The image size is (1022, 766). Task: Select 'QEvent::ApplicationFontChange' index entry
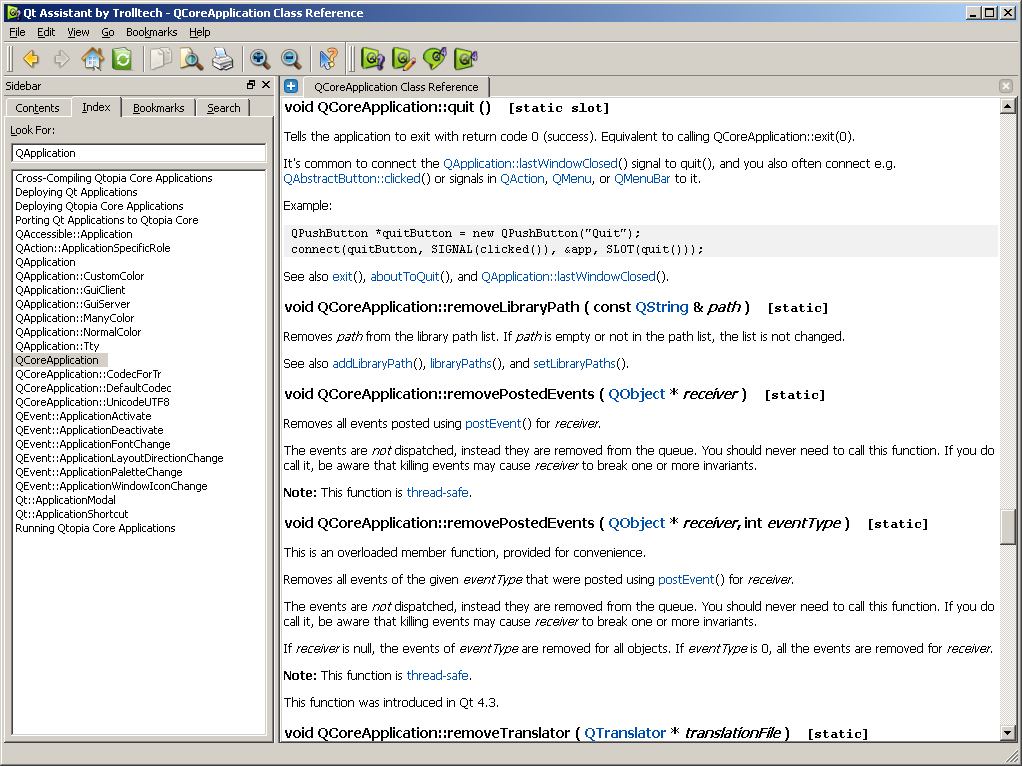tap(93, 444)
